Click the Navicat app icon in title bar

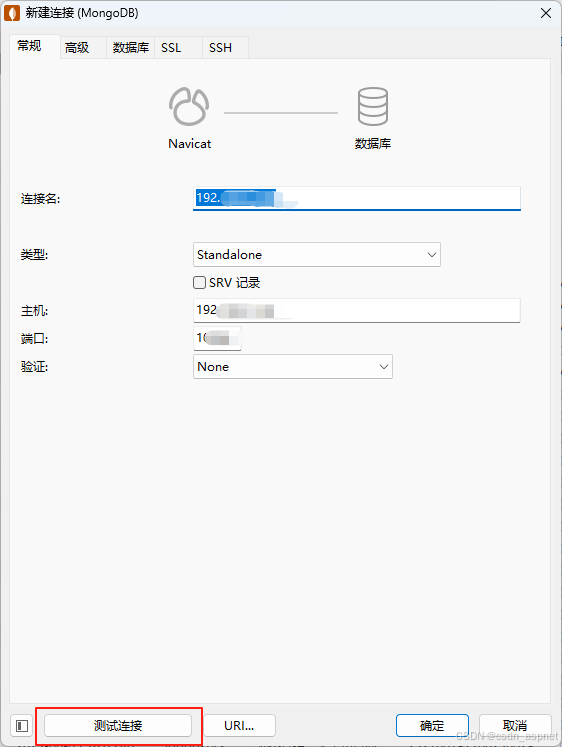(12, 13)
